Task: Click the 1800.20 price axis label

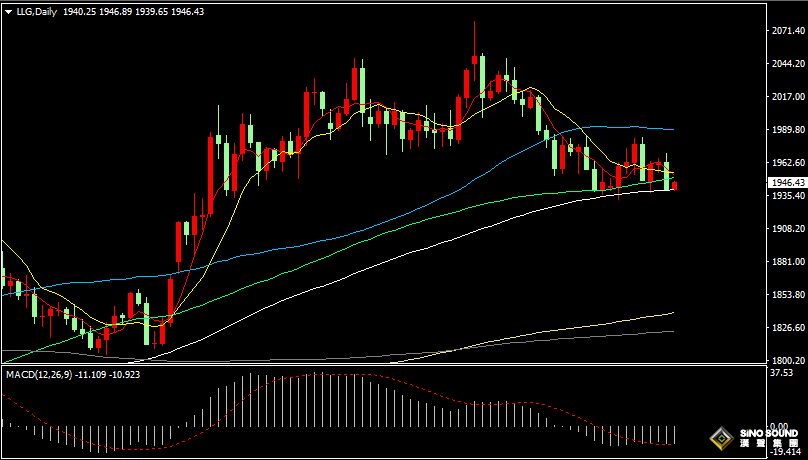Action: point(787,360)
